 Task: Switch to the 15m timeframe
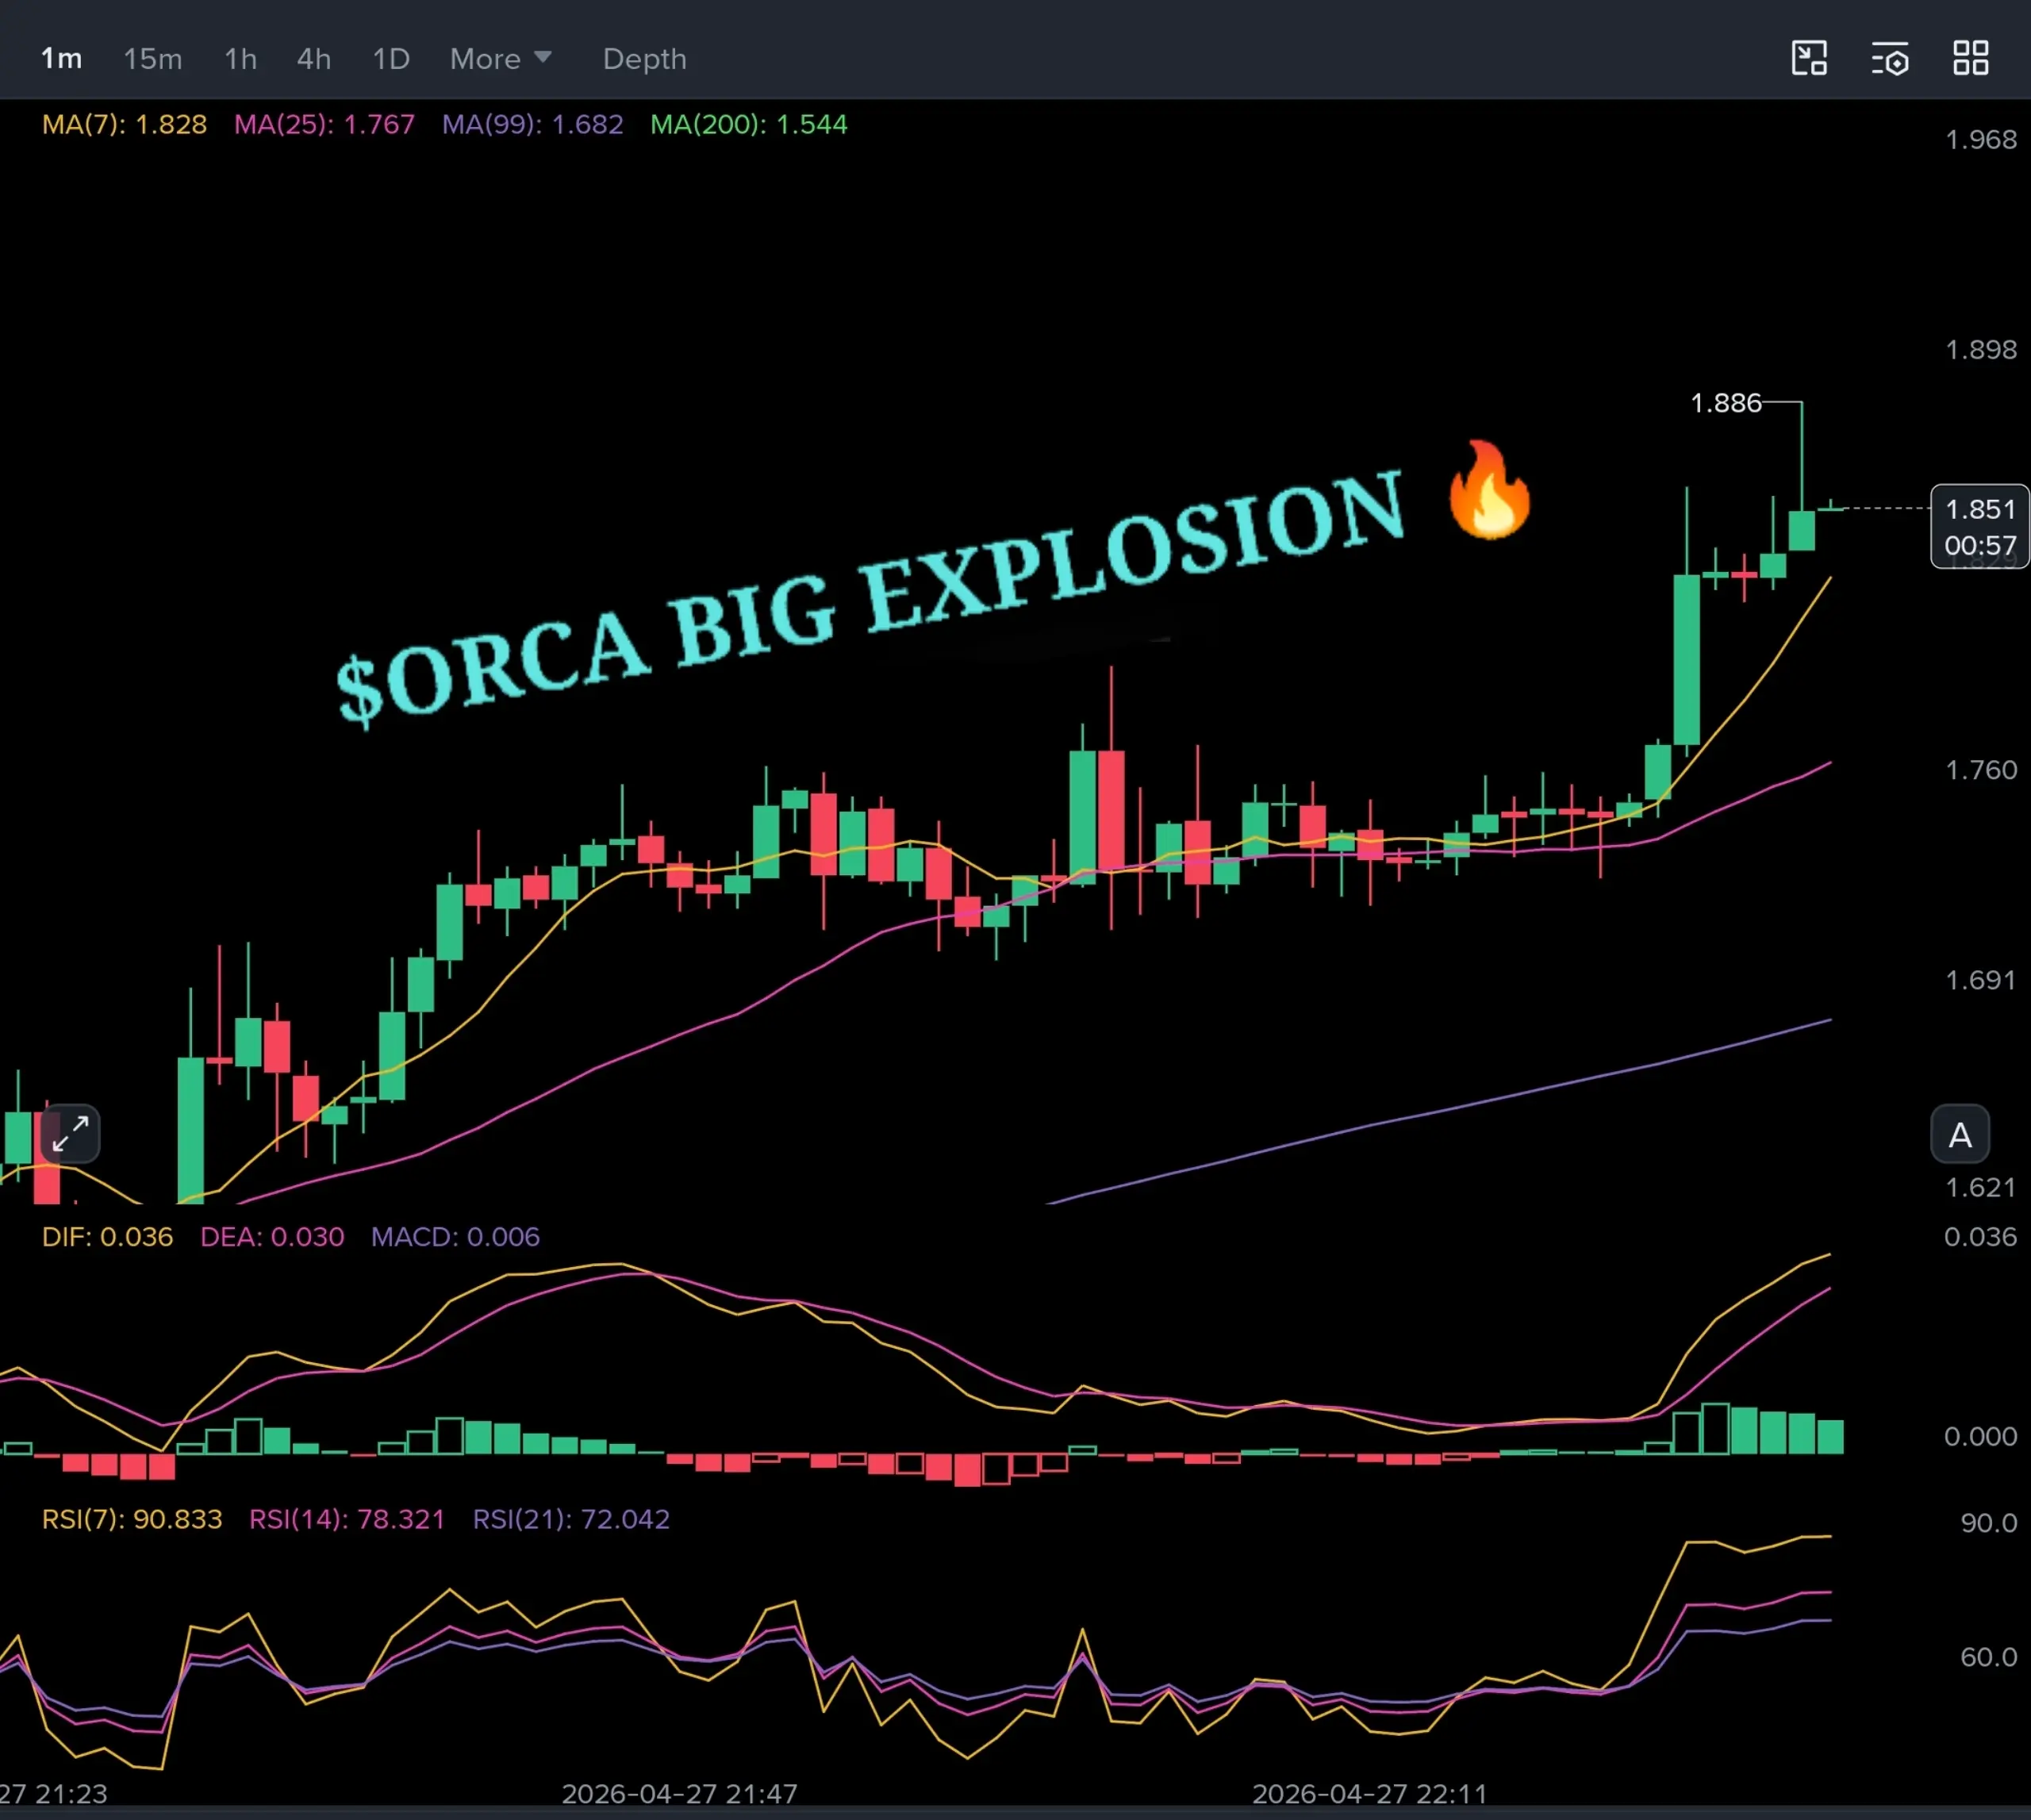(x=152, y=59)
